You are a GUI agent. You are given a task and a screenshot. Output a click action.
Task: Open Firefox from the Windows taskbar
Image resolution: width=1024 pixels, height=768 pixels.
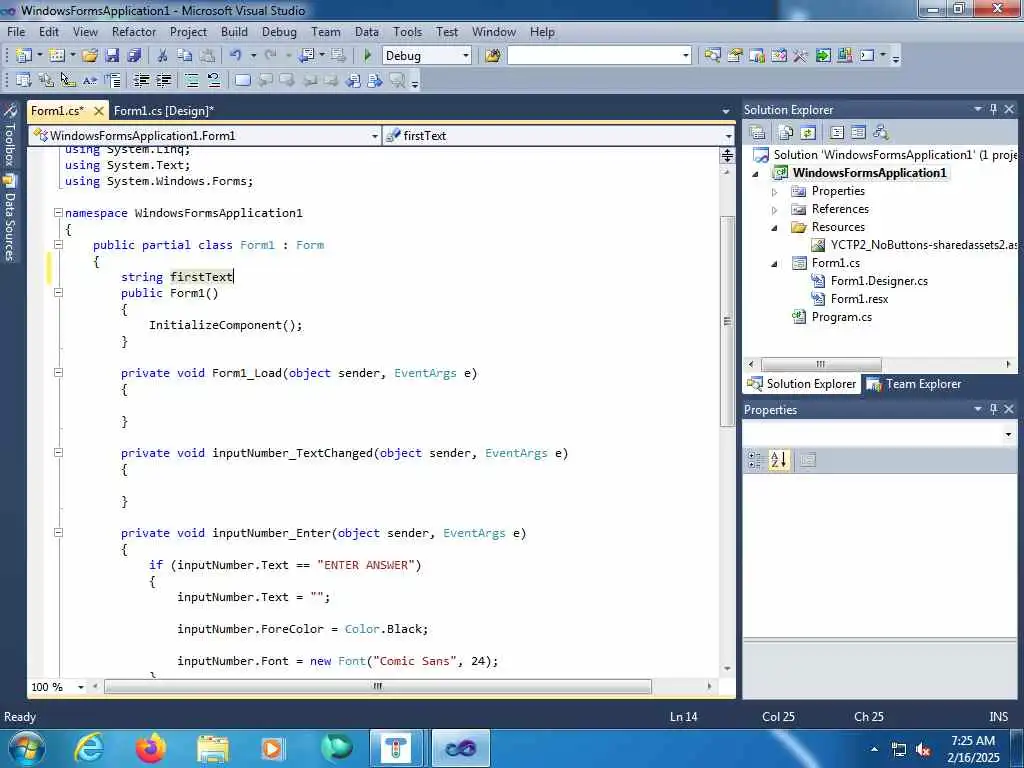(150, 748)
